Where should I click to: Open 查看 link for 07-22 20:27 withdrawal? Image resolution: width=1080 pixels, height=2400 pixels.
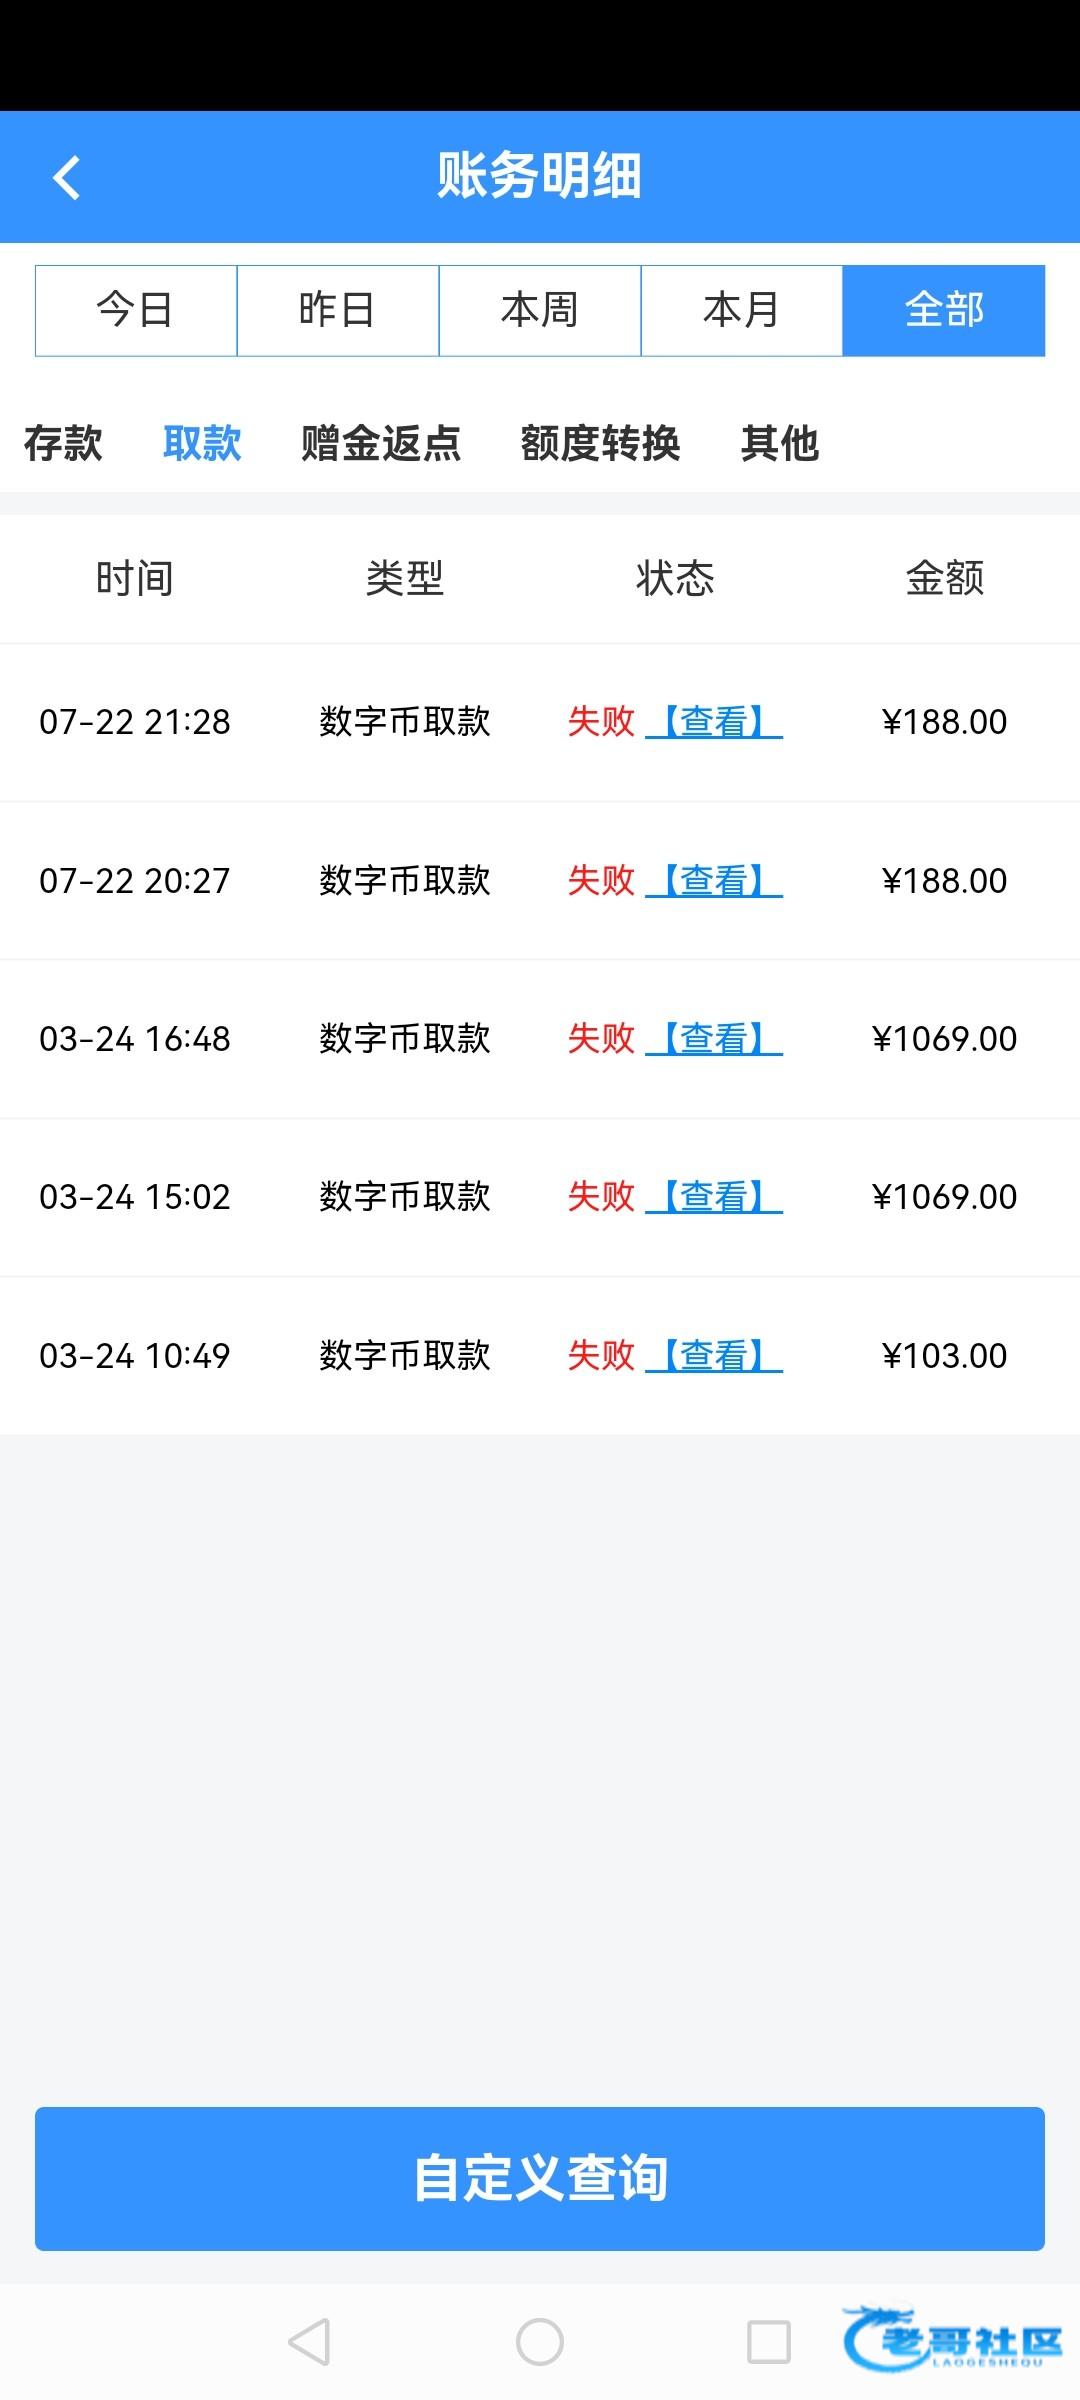pos(714,880)
